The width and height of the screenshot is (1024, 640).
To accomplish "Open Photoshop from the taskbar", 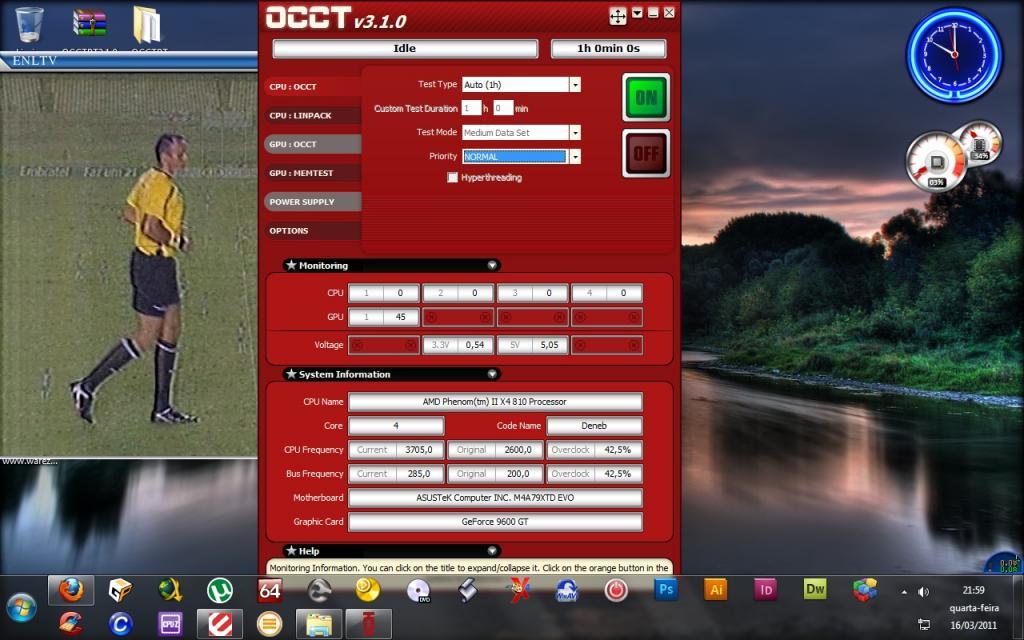I will [665, 590].
